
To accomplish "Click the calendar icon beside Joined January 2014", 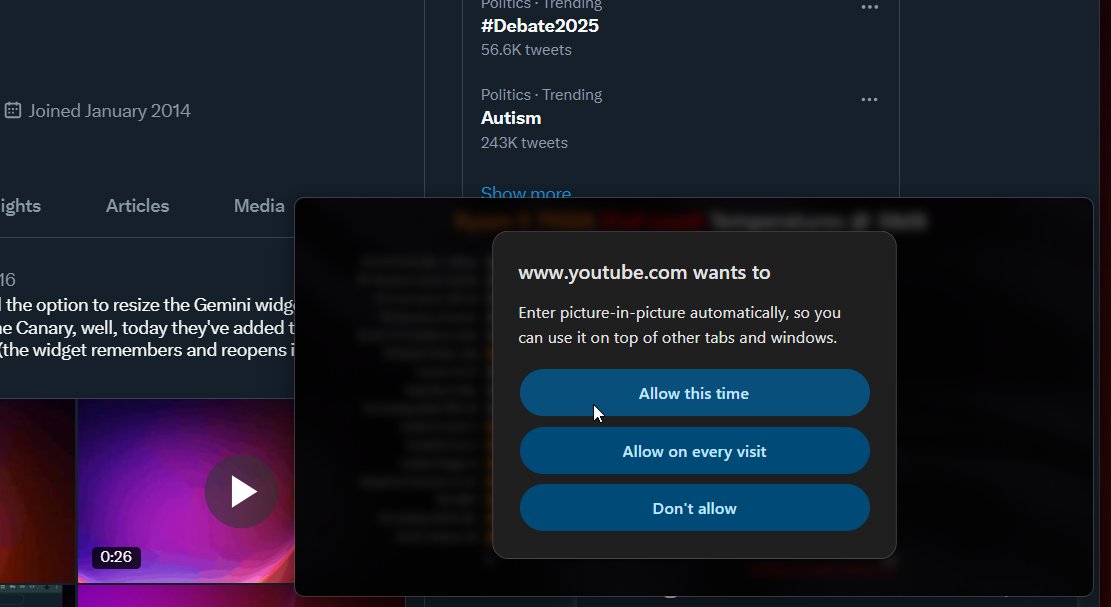I will tap(13, 110).
